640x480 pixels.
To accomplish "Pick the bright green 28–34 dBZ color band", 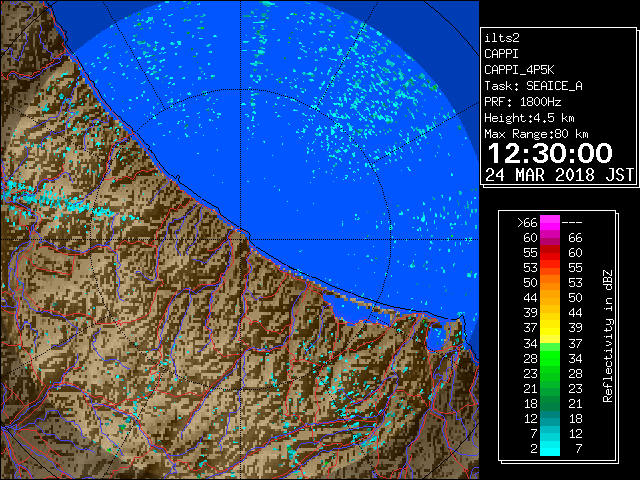I will tap(550, 358).
